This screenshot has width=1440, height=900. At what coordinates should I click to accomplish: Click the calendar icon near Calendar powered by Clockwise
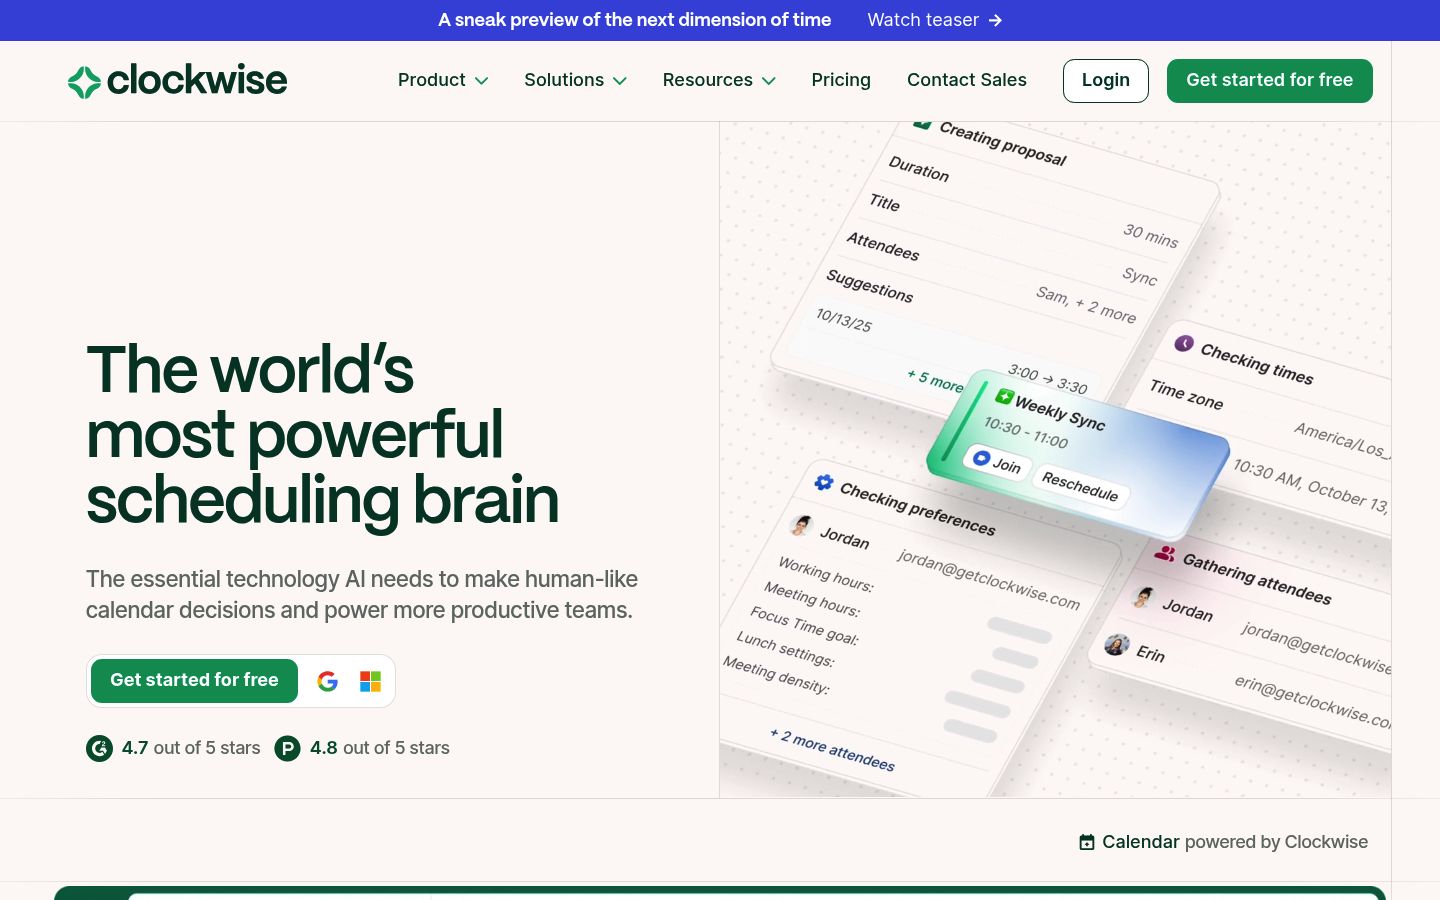1087,842
